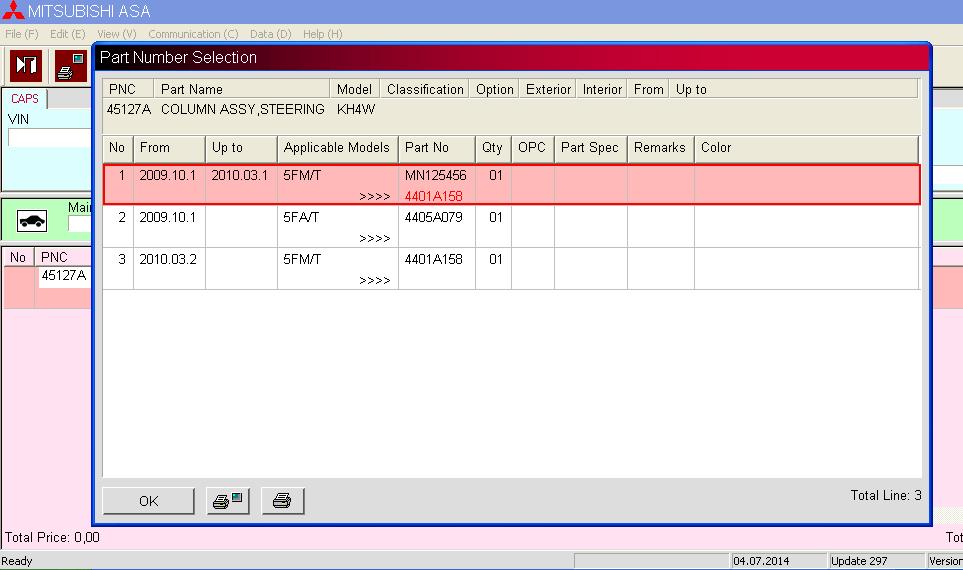Click the red superseding number 4401A158

[x=433, y=197]
